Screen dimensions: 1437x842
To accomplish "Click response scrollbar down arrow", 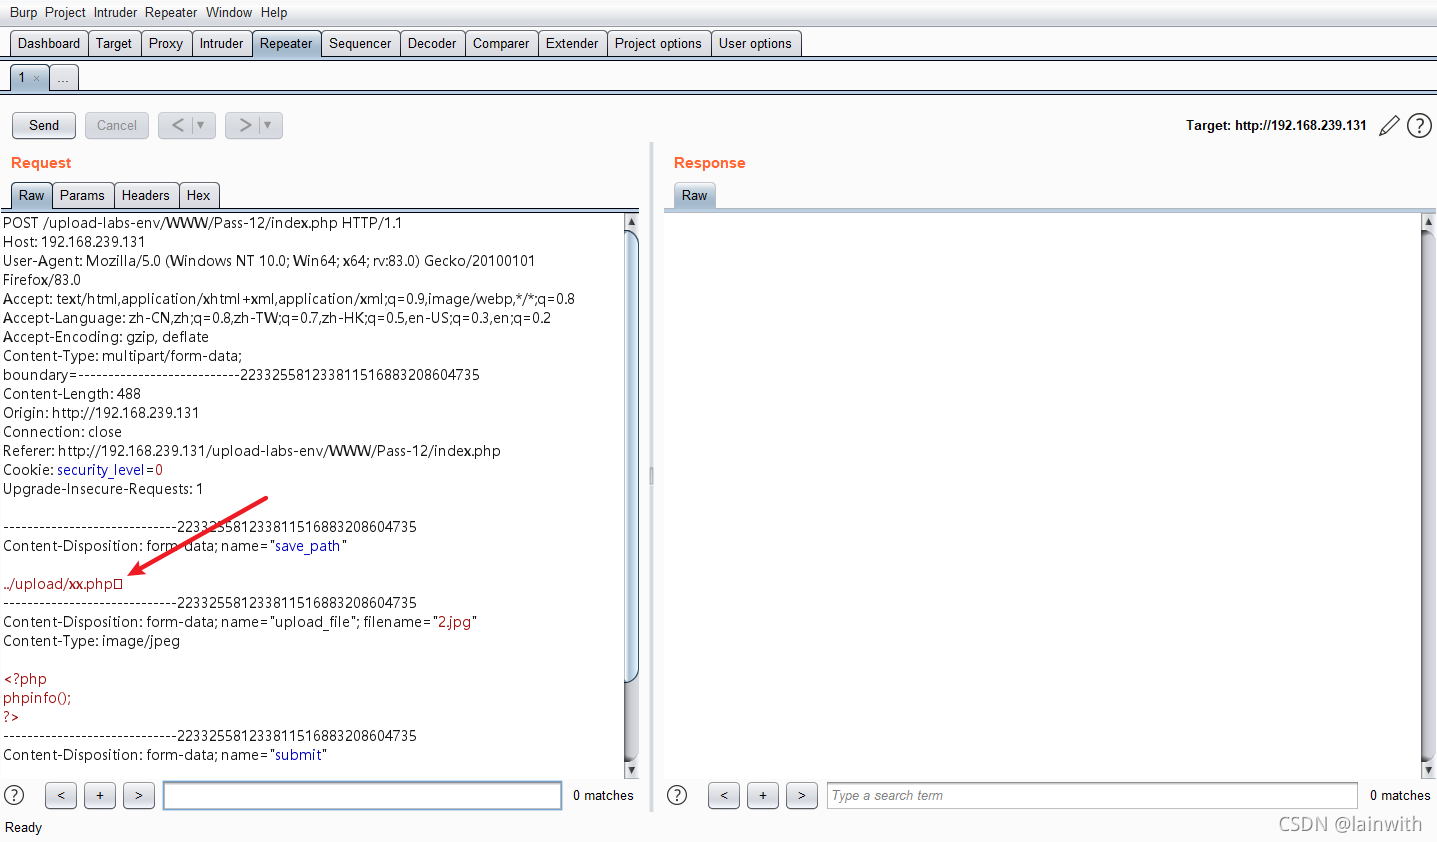I will pyautogui.click(x=1428, y=770).
